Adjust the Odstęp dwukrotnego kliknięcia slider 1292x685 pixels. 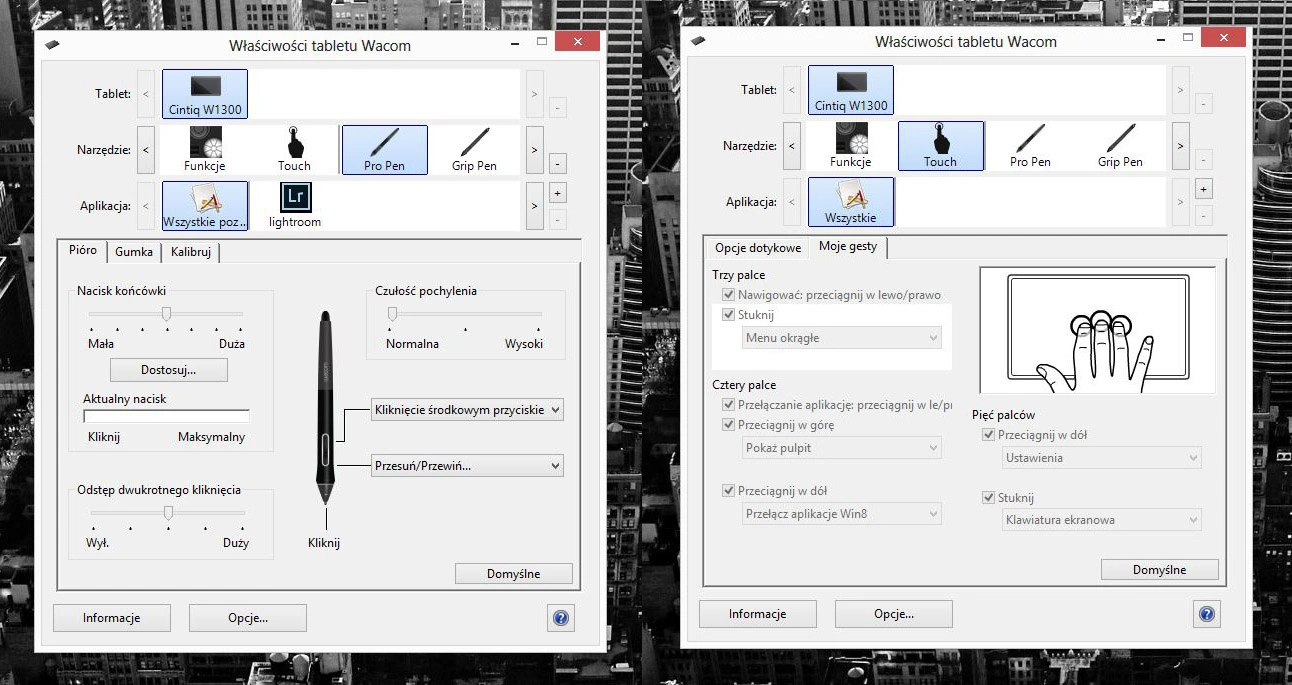click(168, 512)
